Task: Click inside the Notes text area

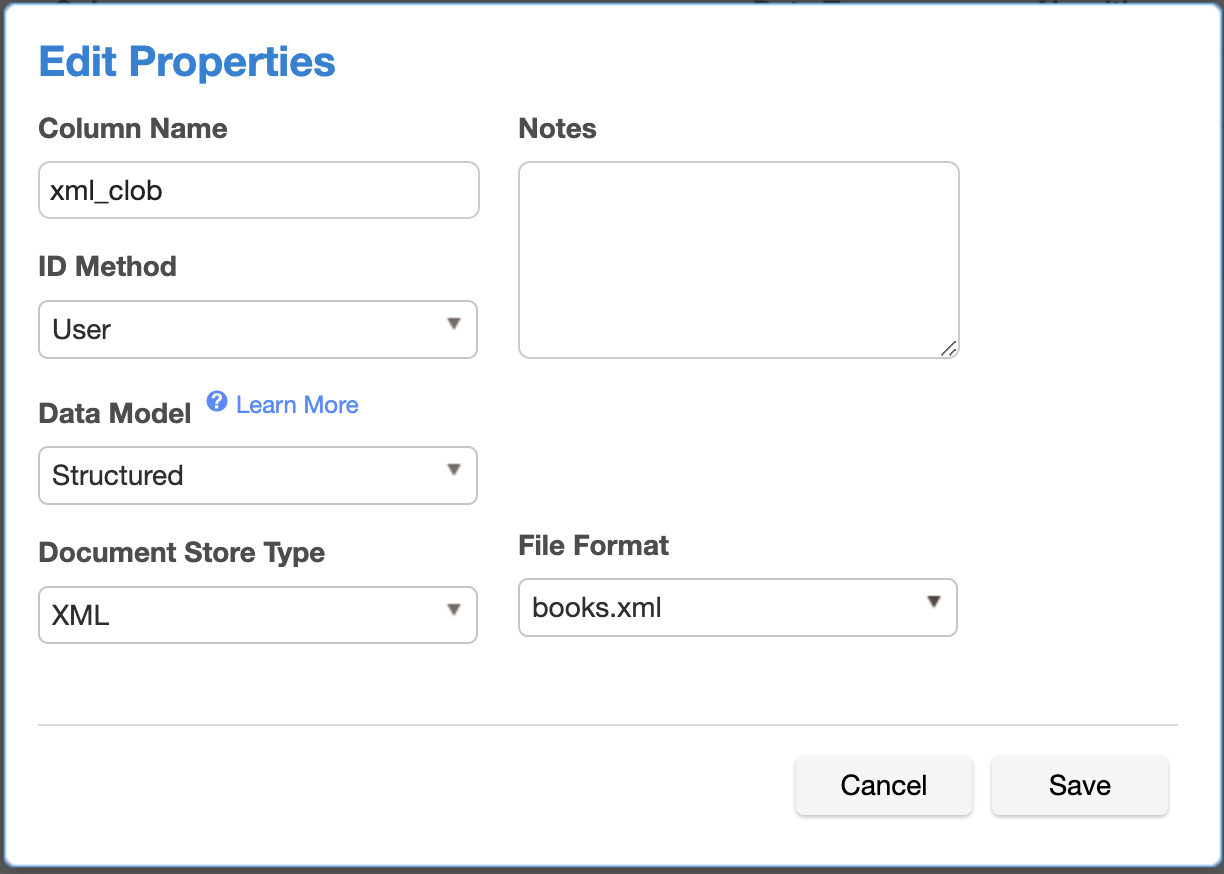Action: tap(738, 259)
